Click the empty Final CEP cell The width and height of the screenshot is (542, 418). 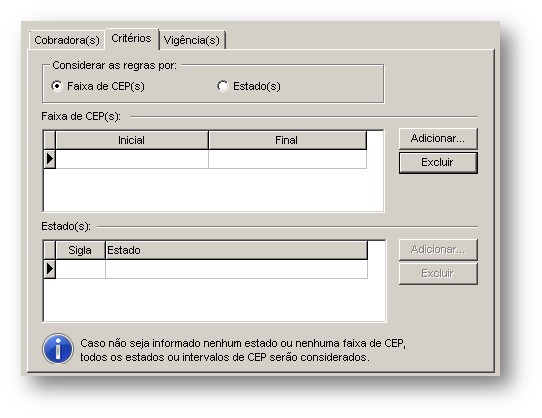(x=287, y=159)
